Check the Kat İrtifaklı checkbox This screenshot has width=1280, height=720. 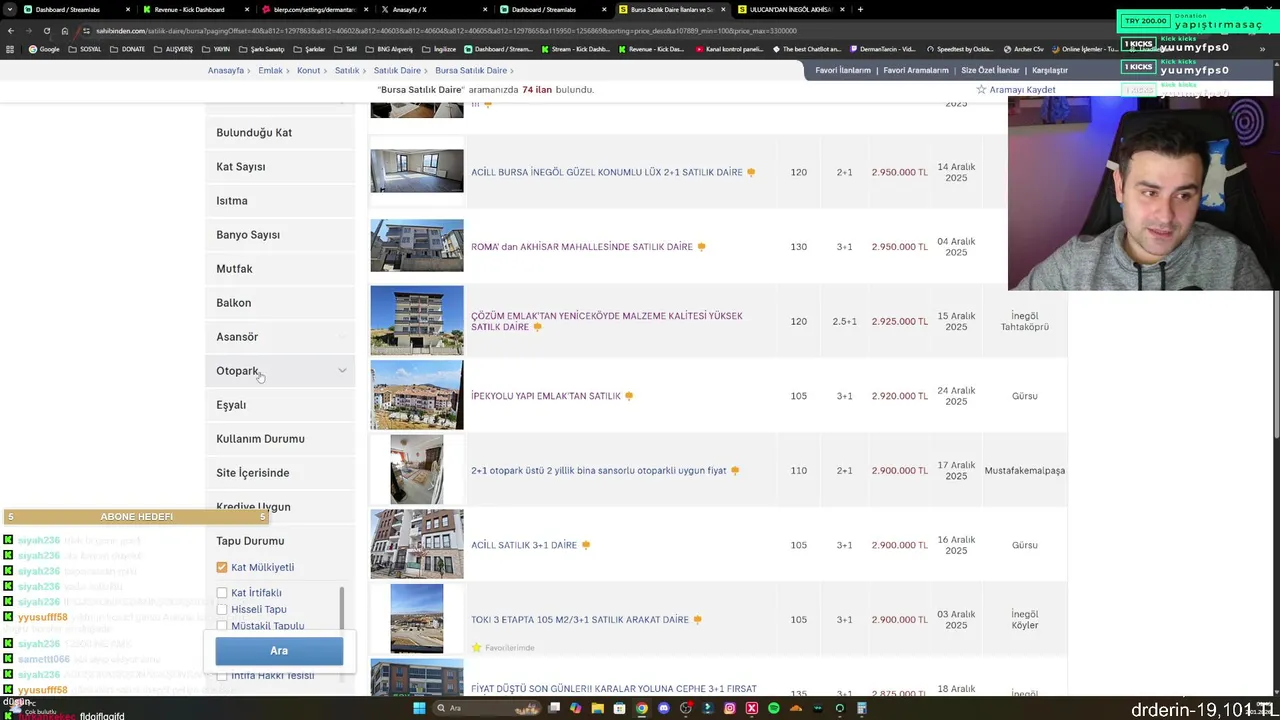point(222,593)
